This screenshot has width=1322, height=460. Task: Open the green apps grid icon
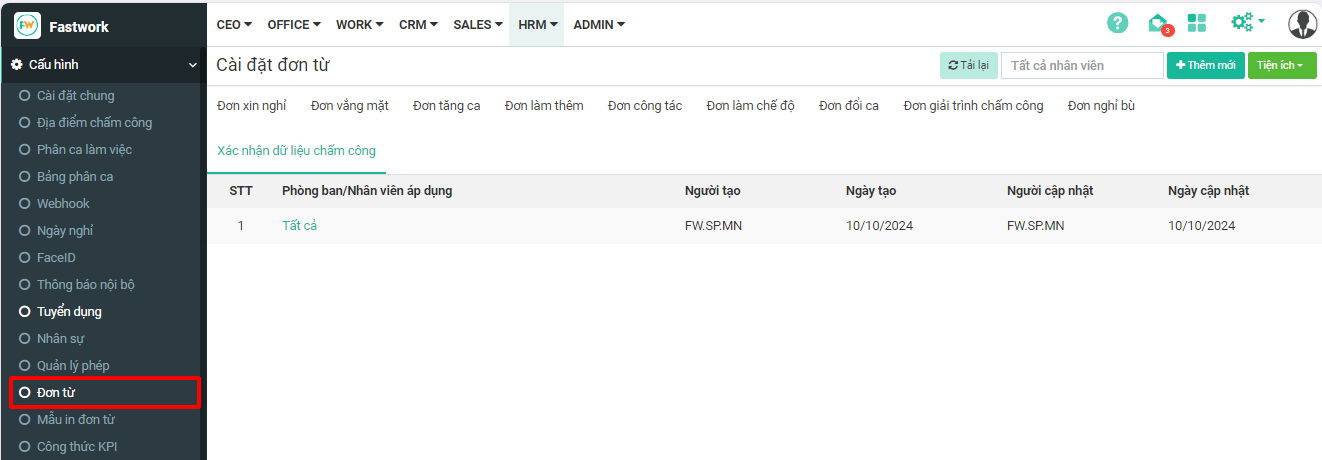click(1196, 23)
